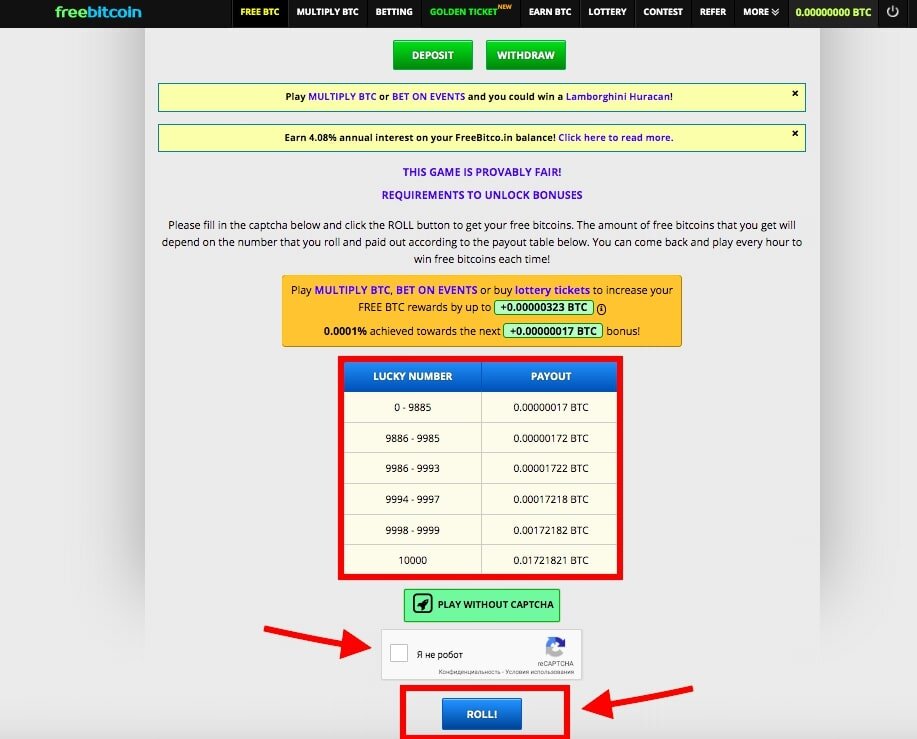
Task: Click payout 0.00000172 BTC
Action: [550, 438]
